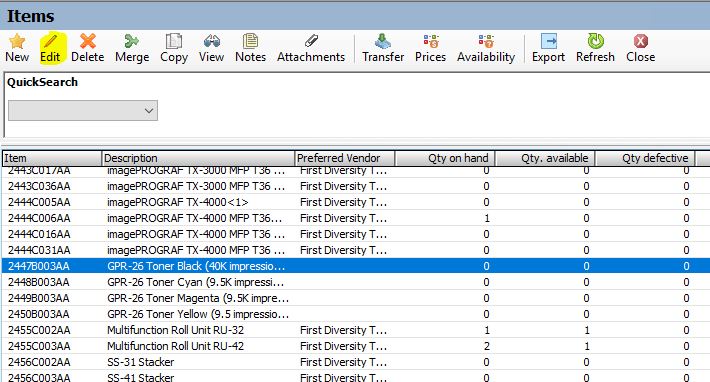The width and height of the screenshot is (710, 382).
Task: Click GPR-26 Toner Black description
Action: [x=197, y=266]
